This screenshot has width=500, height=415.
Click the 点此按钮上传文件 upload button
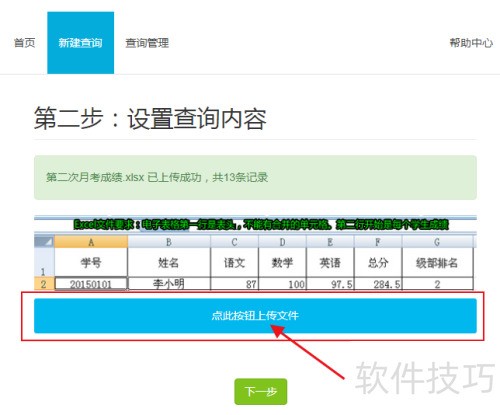pyautogui.click(x=255, y=316)
